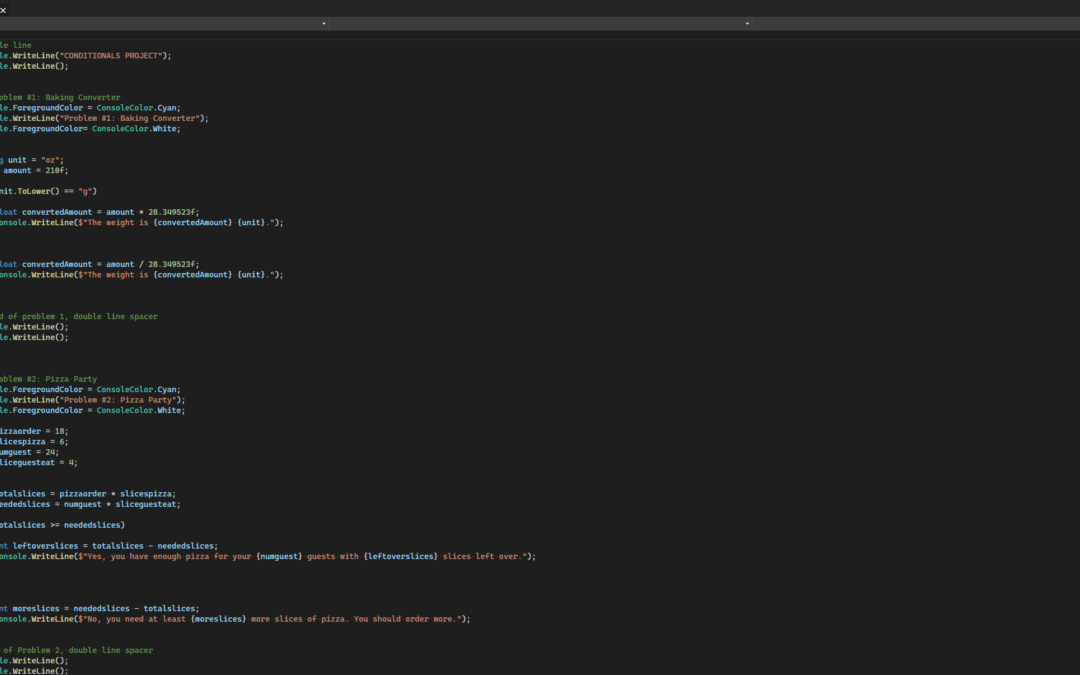Click the line amount = 210f;
The image size is (1080, 675).
pos(34,171)
